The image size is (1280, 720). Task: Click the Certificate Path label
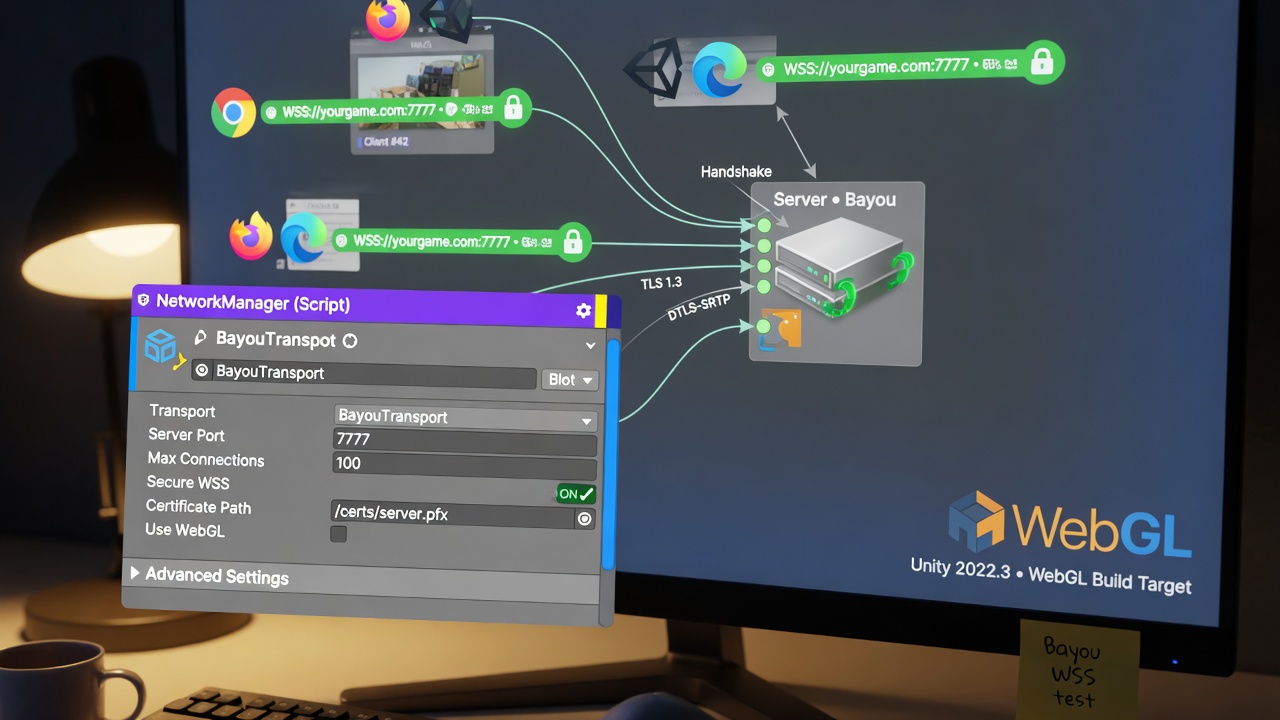[198, 507]
